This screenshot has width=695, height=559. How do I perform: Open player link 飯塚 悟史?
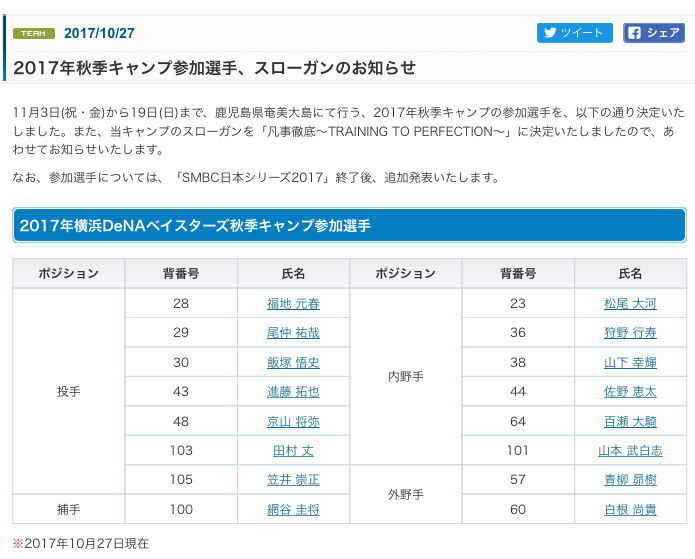(x=293, y=363)
